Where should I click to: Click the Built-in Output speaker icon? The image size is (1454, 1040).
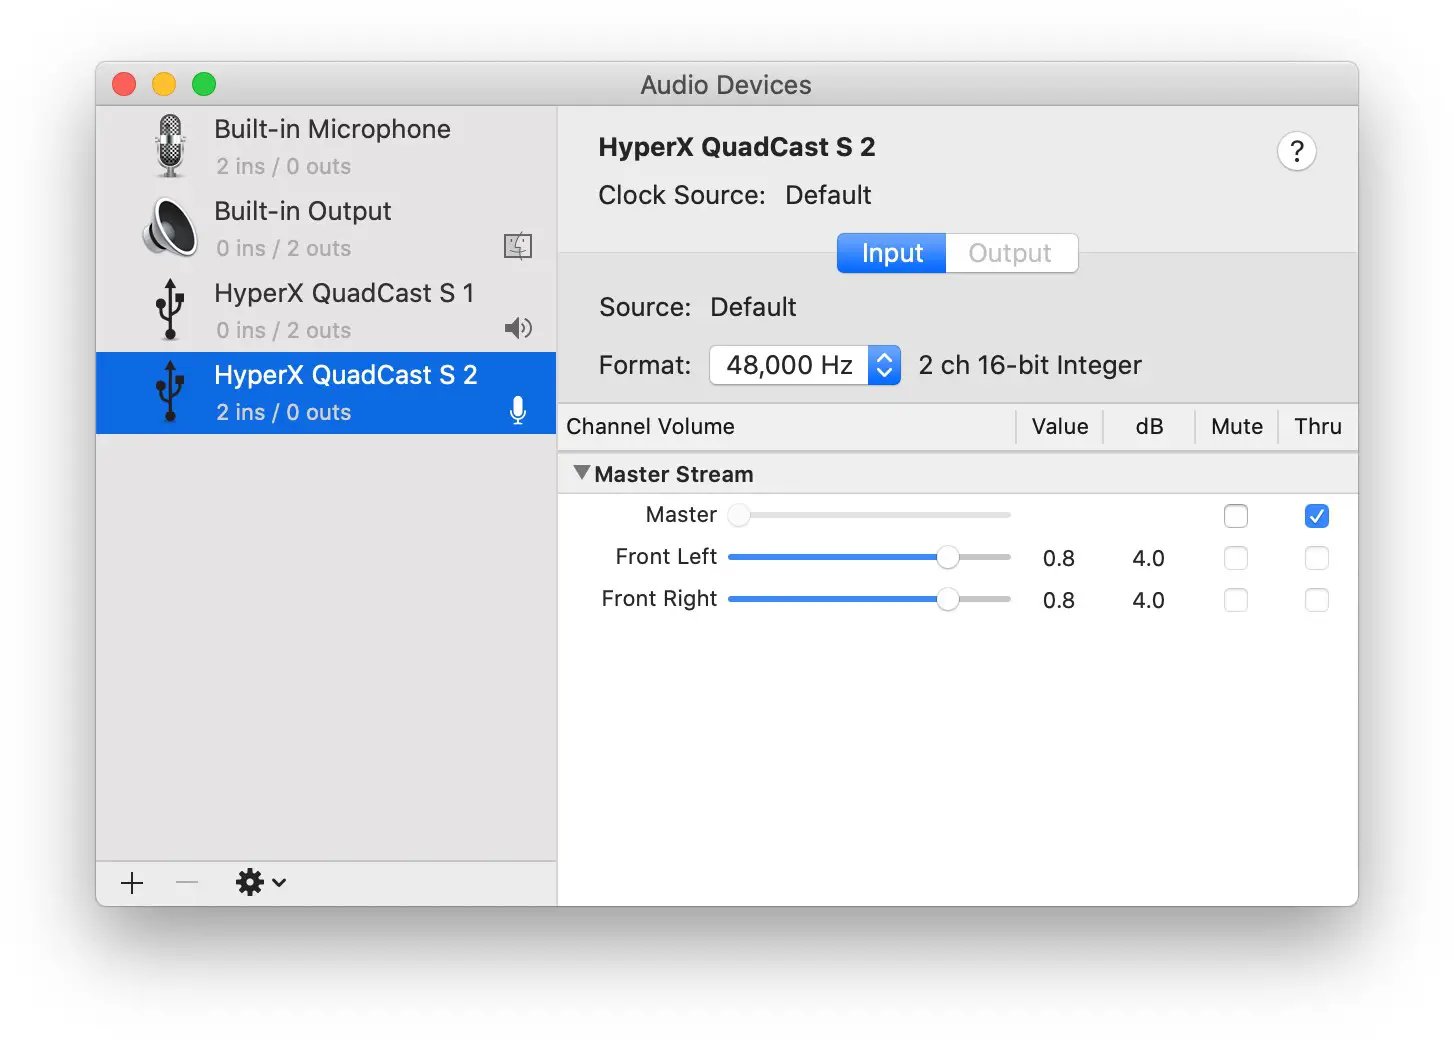[x=171, y=228]
